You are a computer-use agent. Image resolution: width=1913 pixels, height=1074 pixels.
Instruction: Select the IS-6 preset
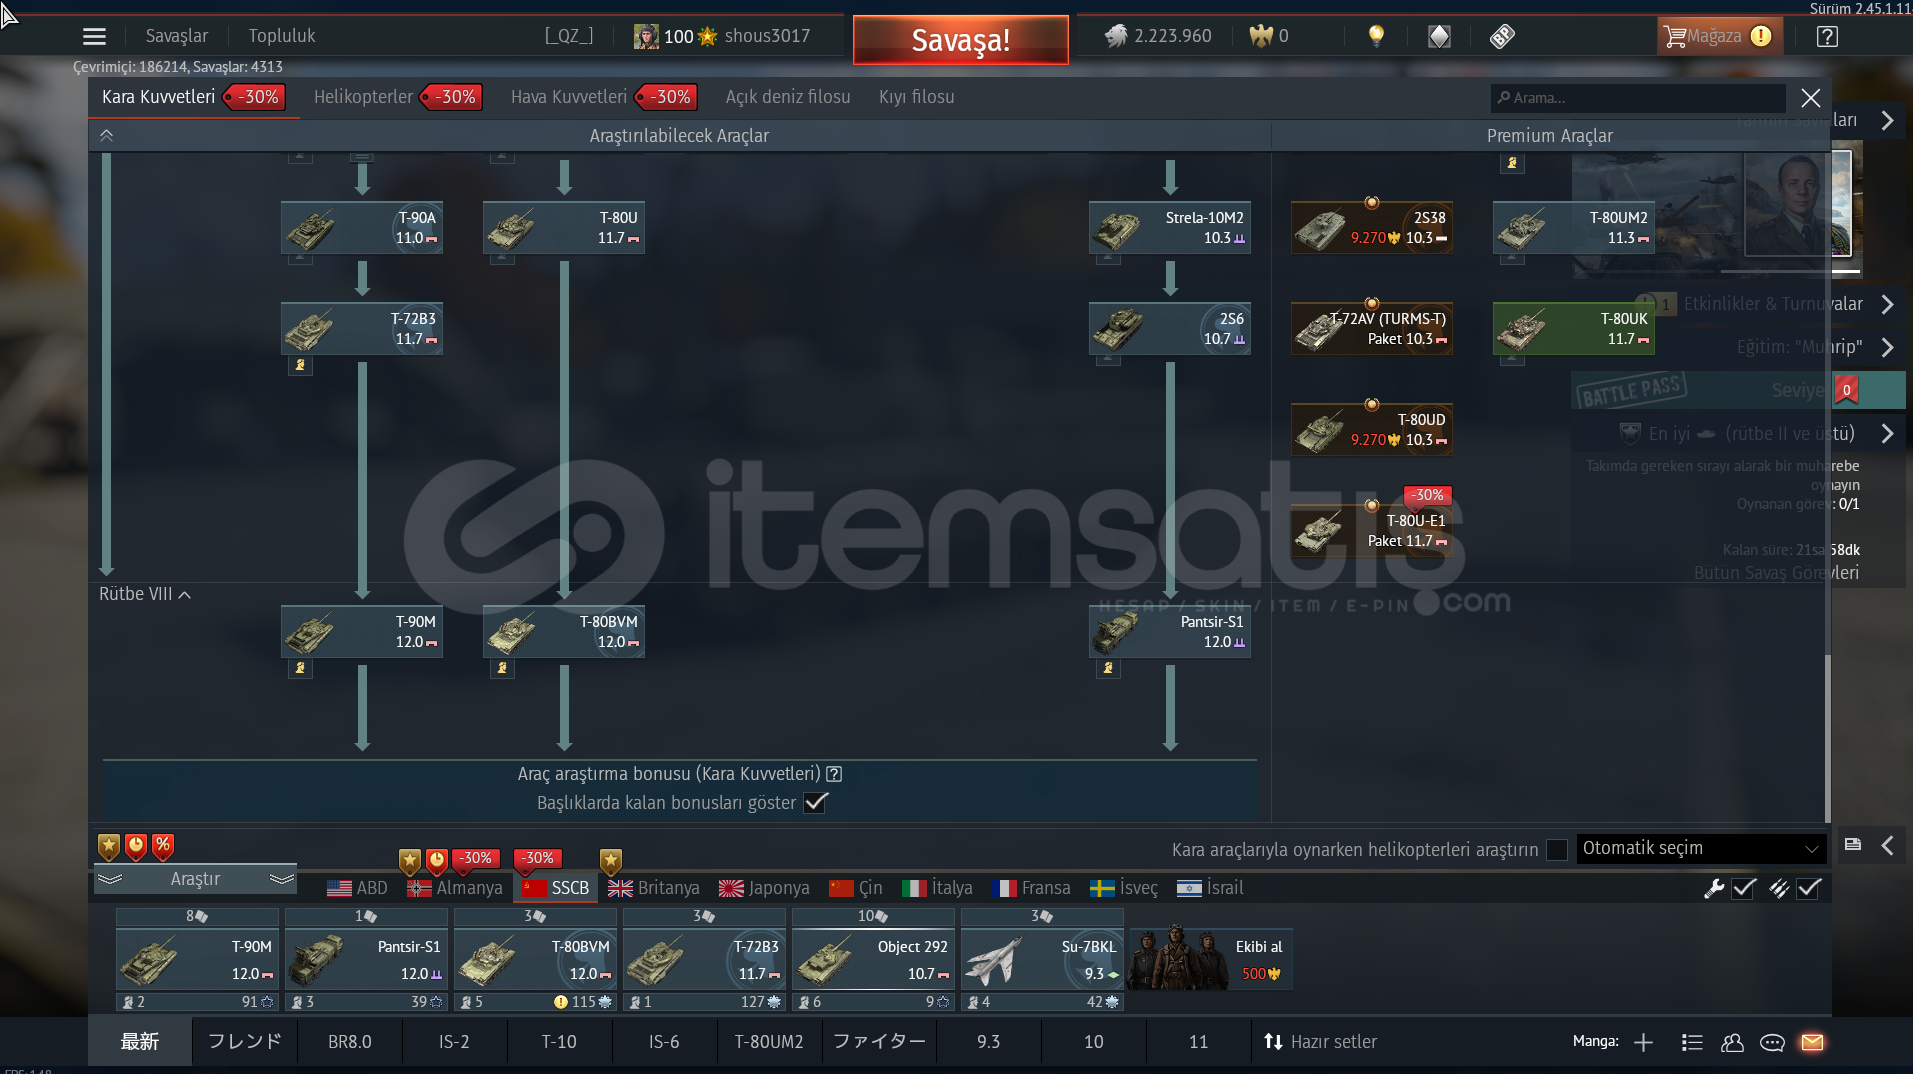(x=664, y=1042)
